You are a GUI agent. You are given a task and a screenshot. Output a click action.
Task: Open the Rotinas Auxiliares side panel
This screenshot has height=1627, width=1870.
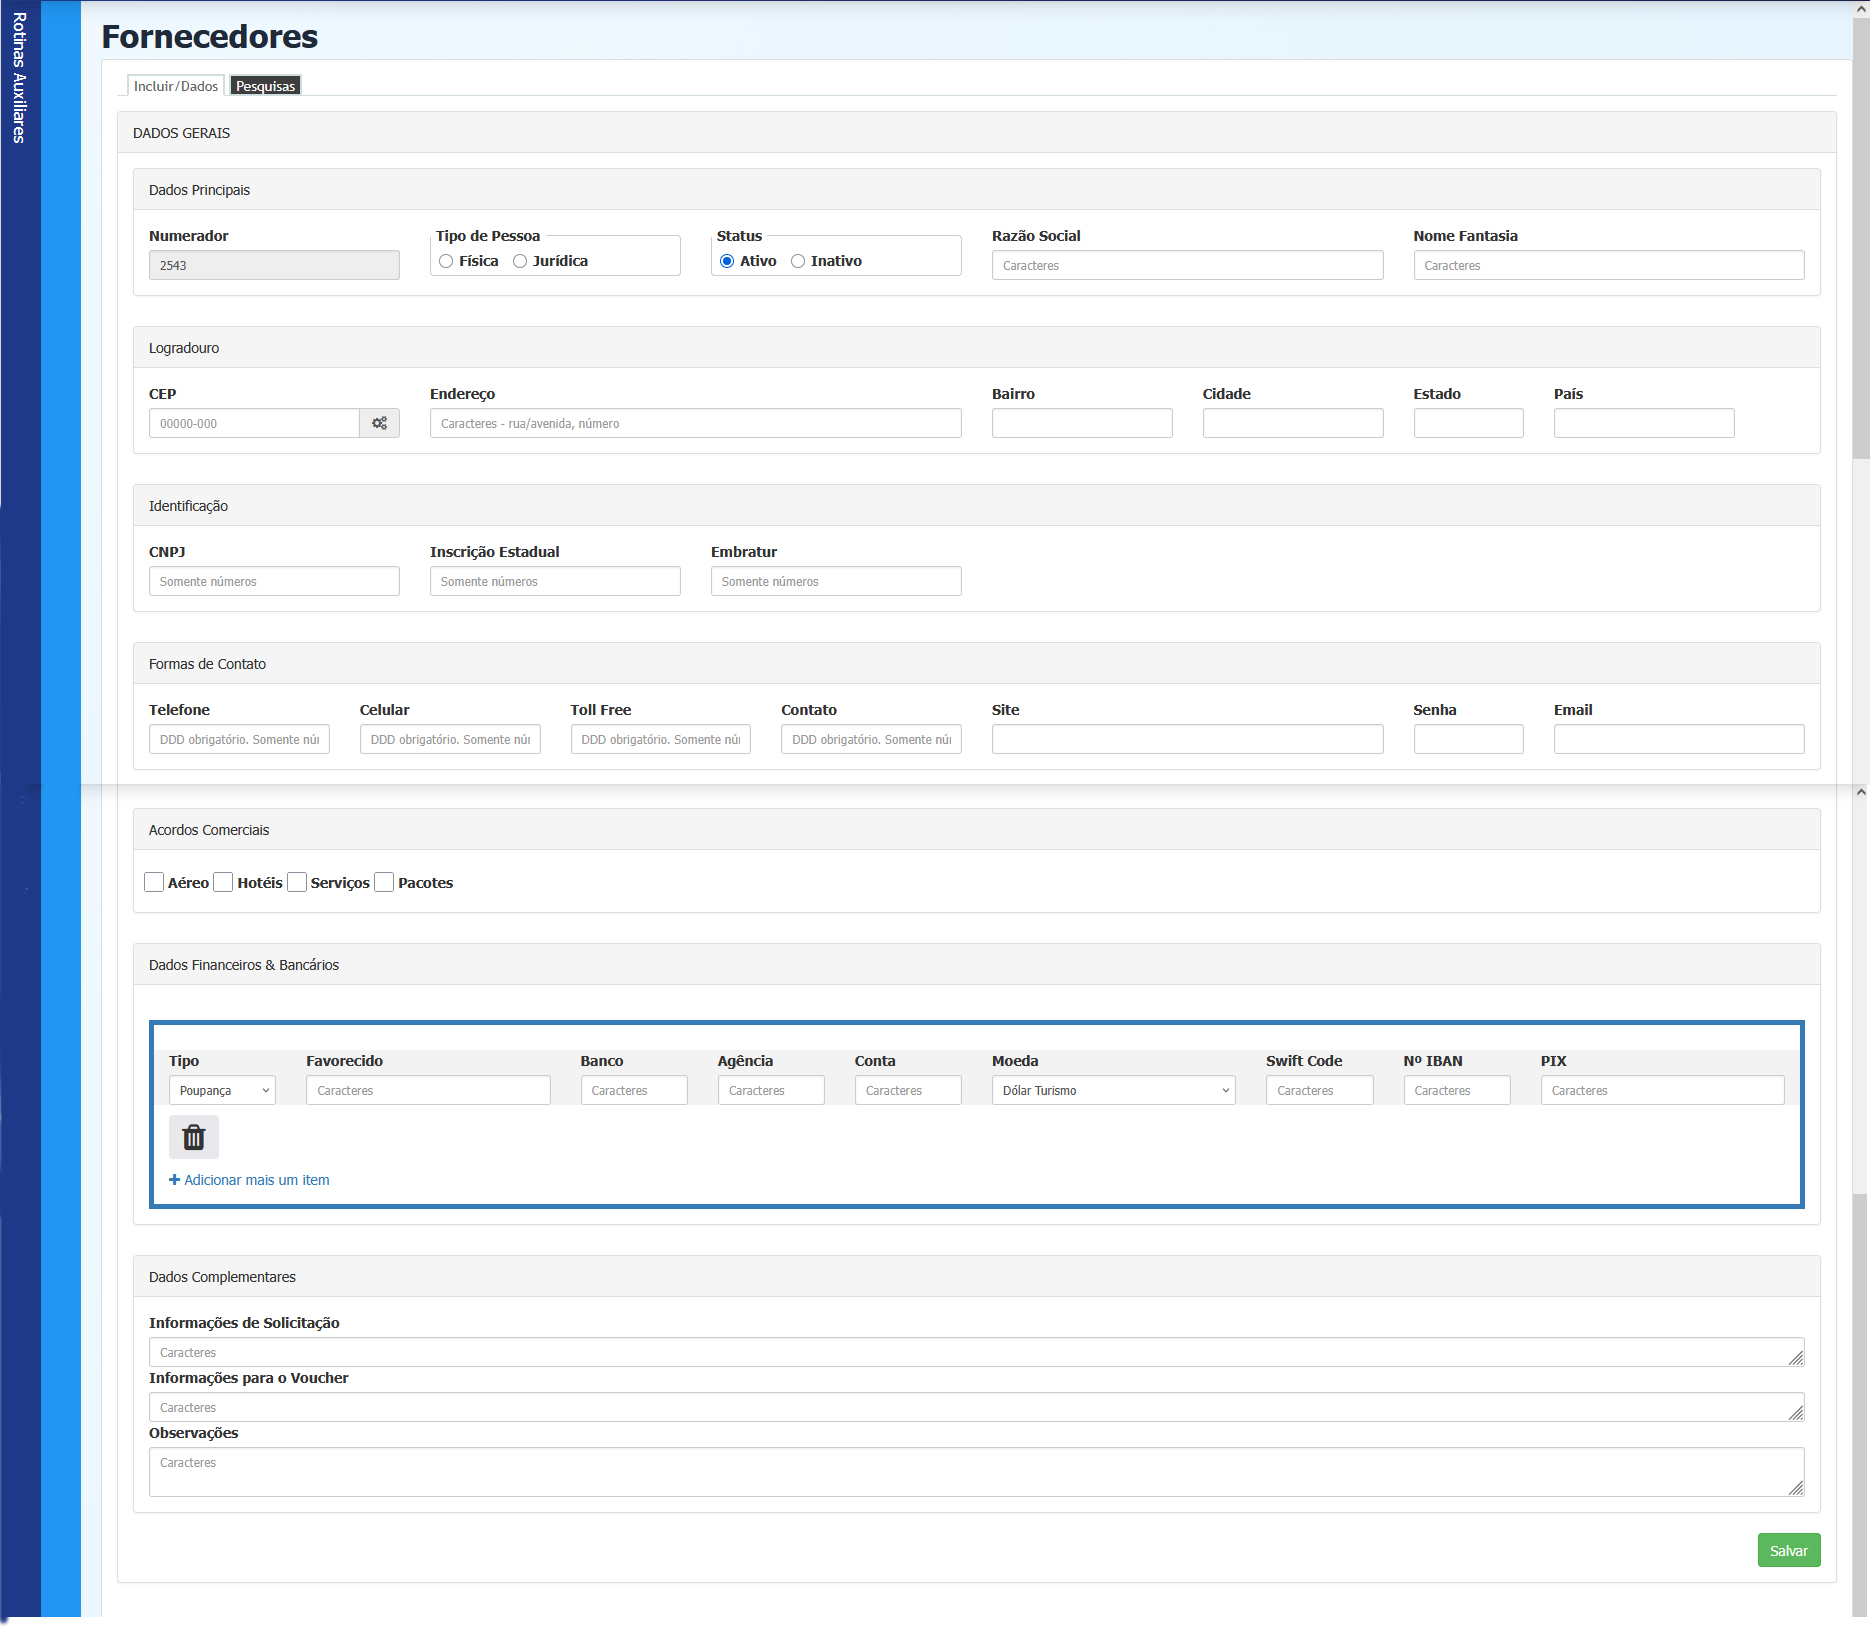click(x=19, y=78)
